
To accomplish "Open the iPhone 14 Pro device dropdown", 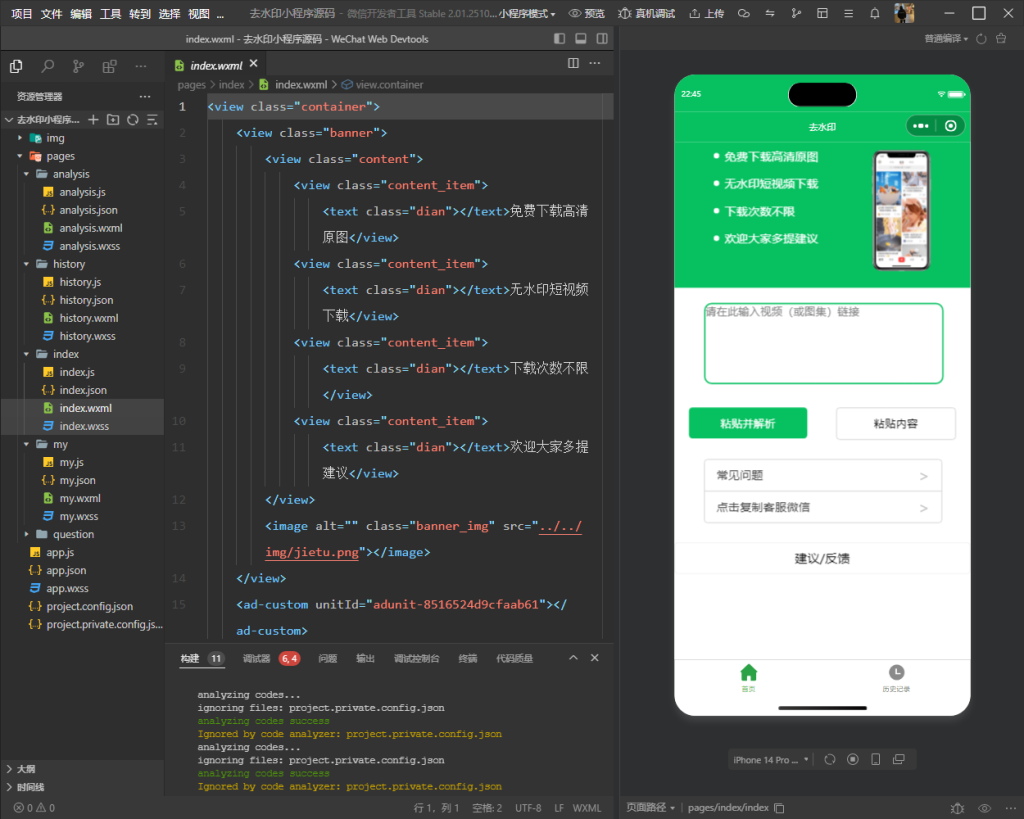I will click(770, 760).
